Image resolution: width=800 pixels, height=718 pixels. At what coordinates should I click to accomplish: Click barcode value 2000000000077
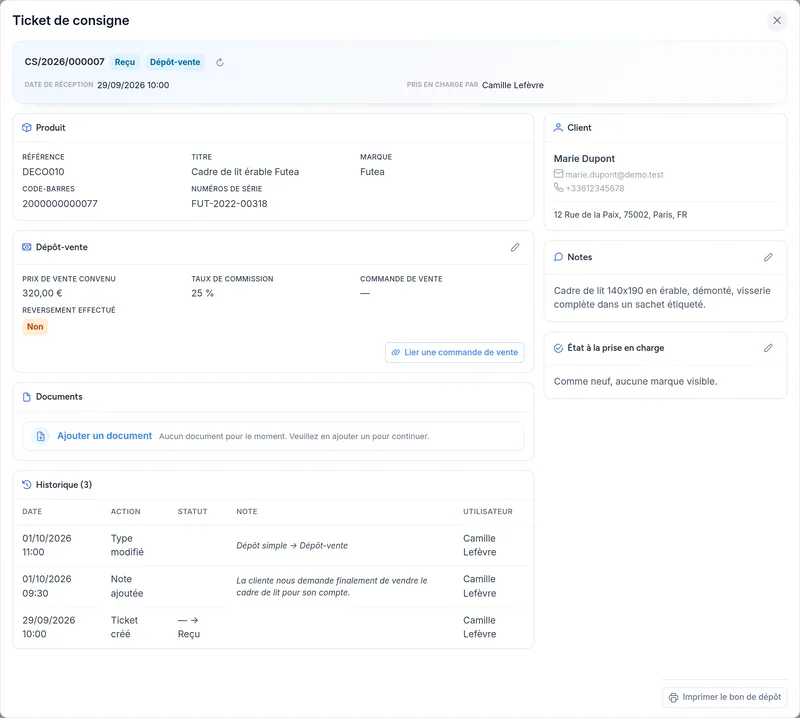coord(60,204)
